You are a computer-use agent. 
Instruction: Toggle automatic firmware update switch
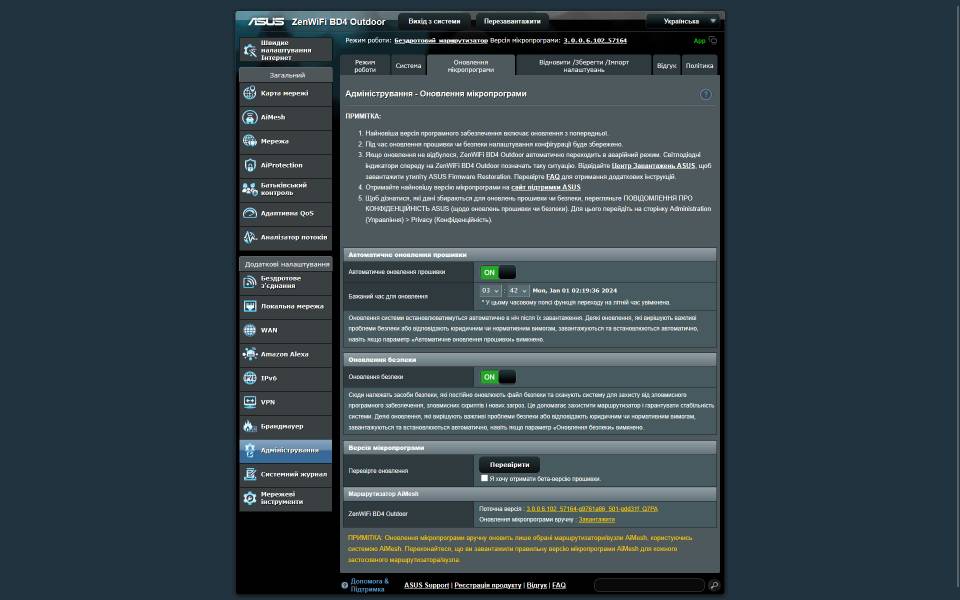497,272
